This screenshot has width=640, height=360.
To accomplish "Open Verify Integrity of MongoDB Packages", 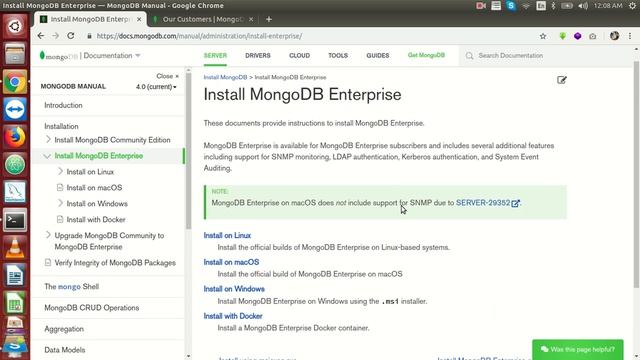I will pos(115,263).
